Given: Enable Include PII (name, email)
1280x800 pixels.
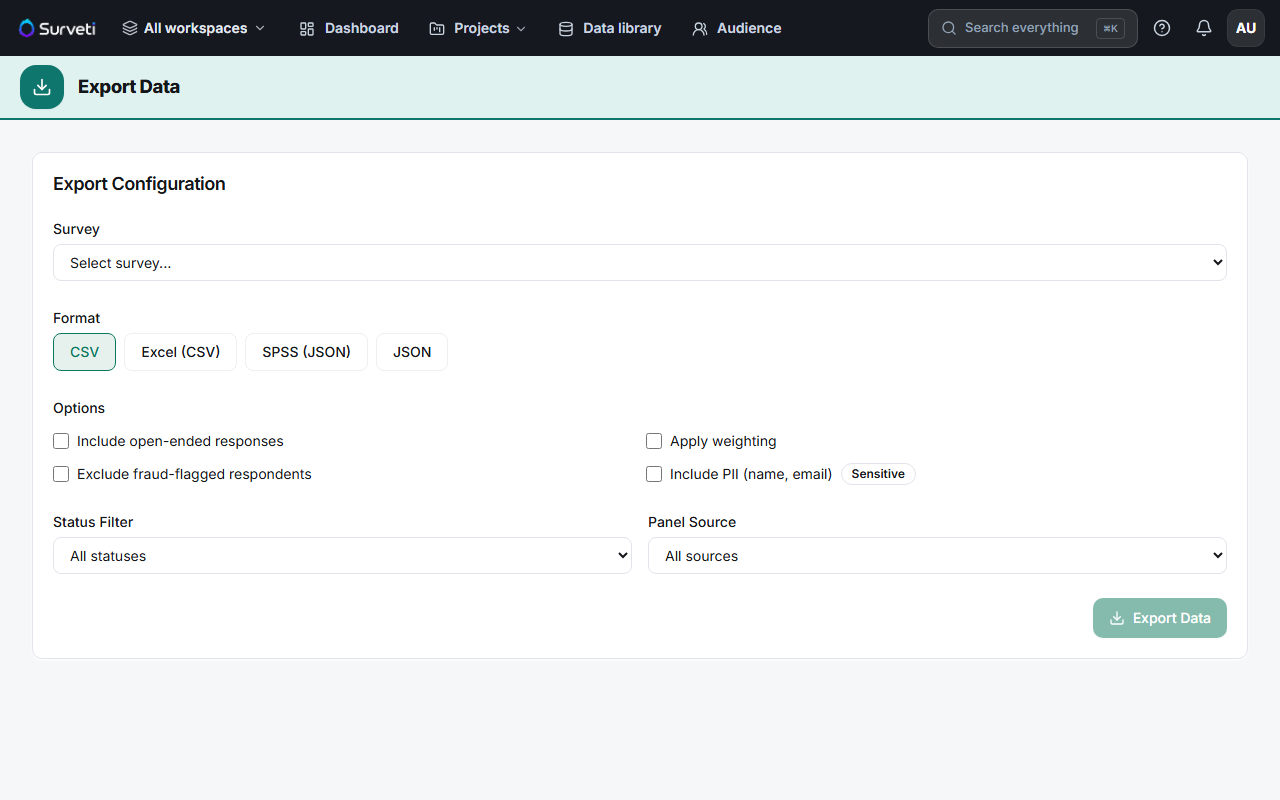Looking at the screenshot, I should 654,474.
